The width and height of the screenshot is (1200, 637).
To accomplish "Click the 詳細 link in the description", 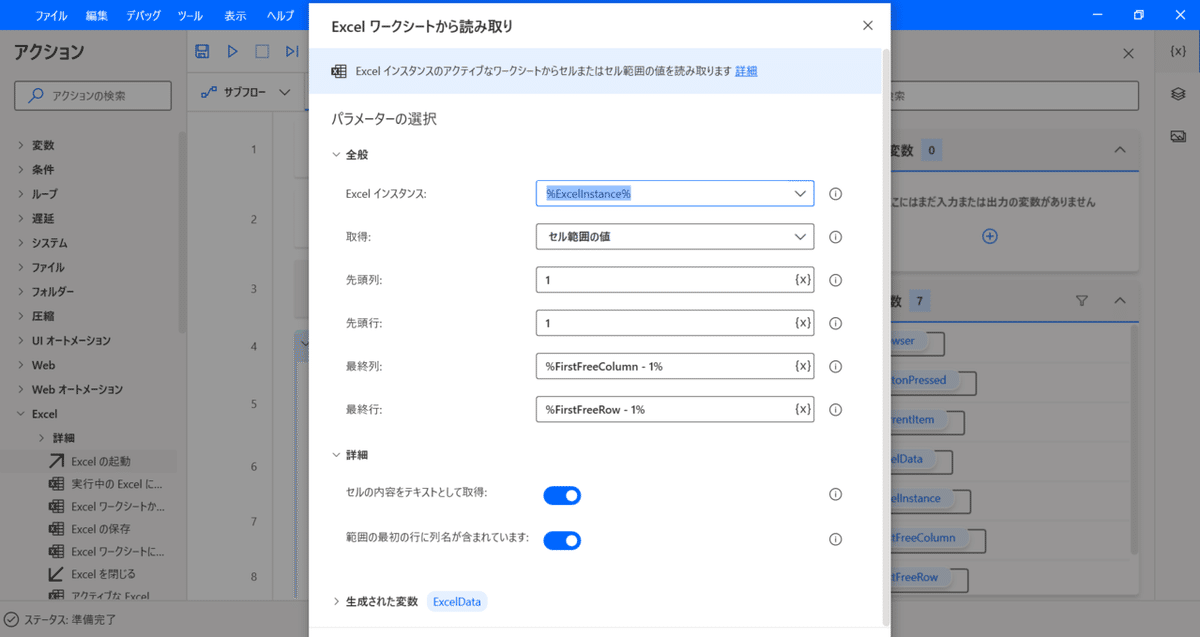I will (x=745, y=71).
